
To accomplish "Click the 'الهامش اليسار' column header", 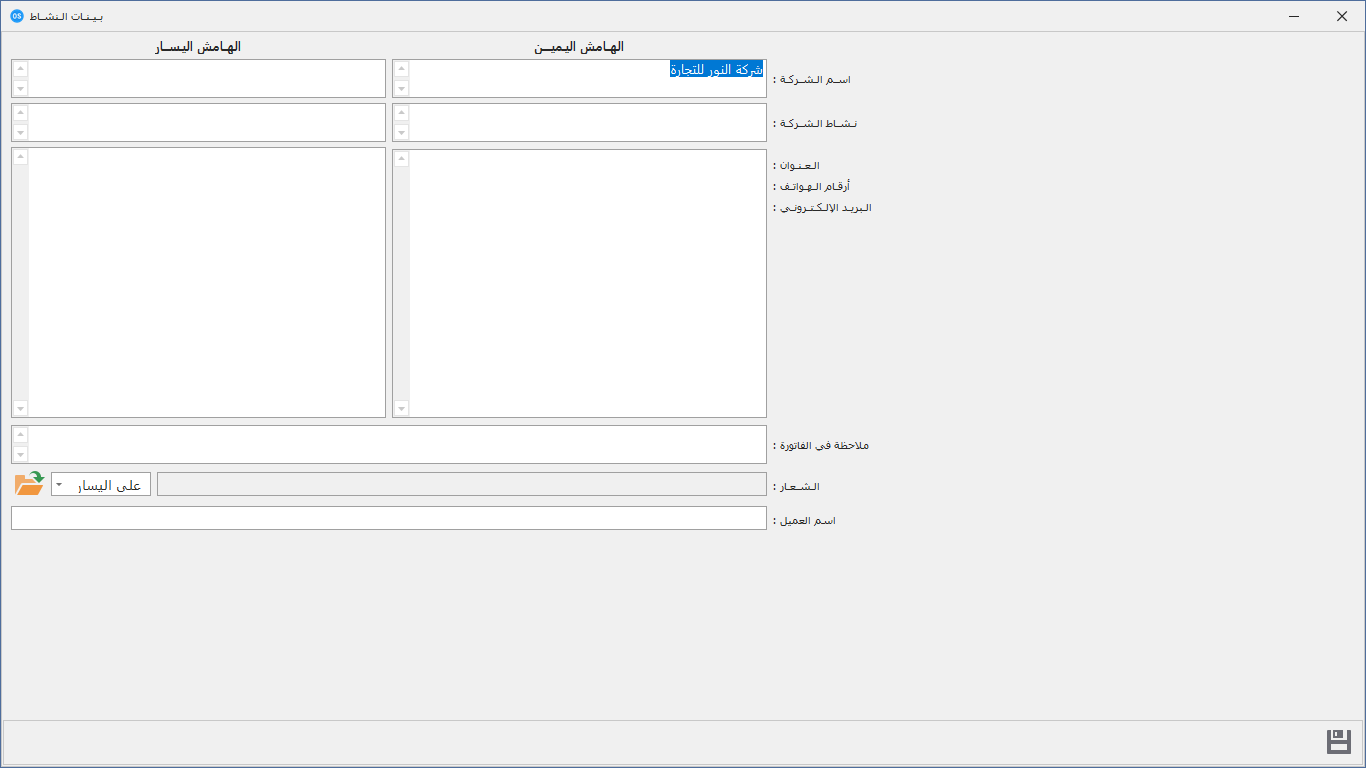I will 198,47.
